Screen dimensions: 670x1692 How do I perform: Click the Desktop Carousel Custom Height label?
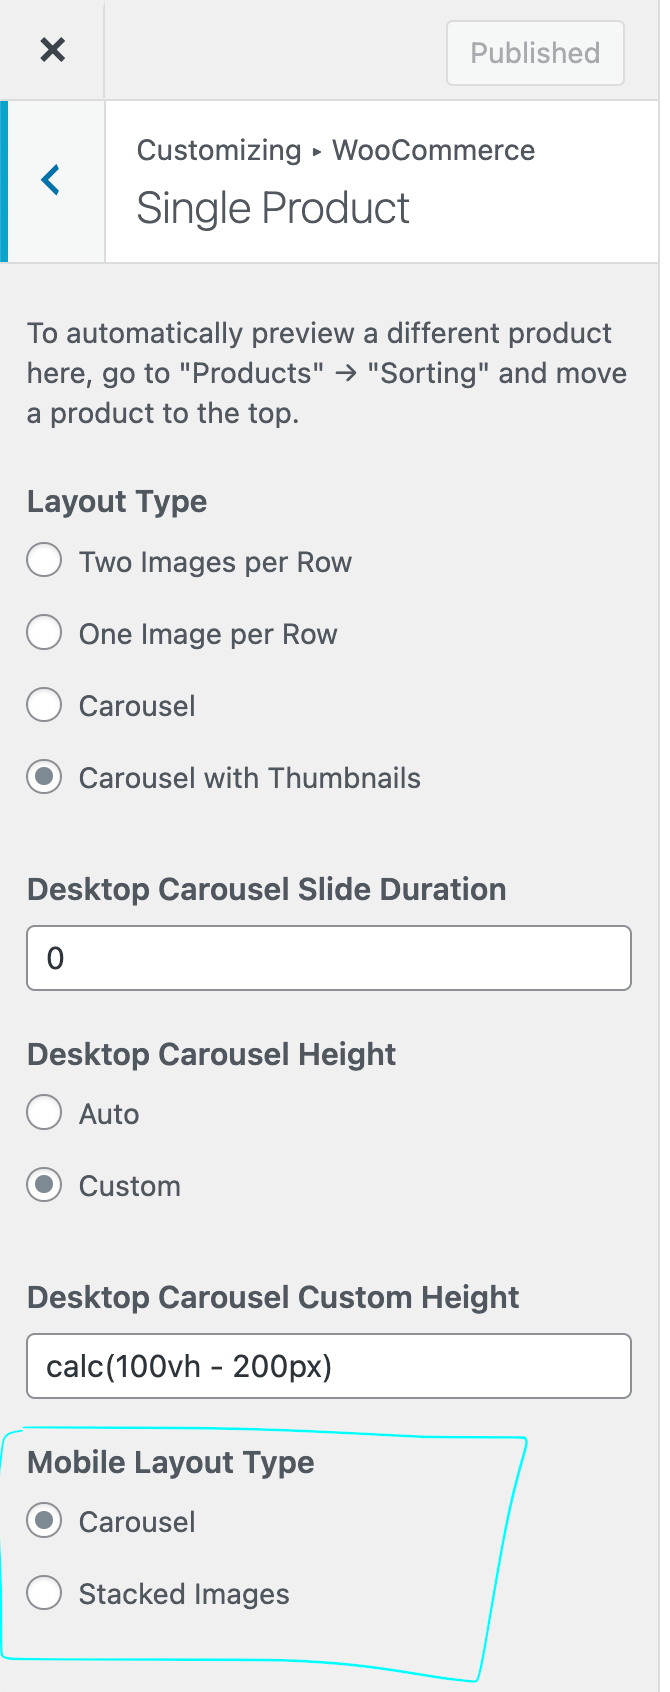tap(273, 1297)
